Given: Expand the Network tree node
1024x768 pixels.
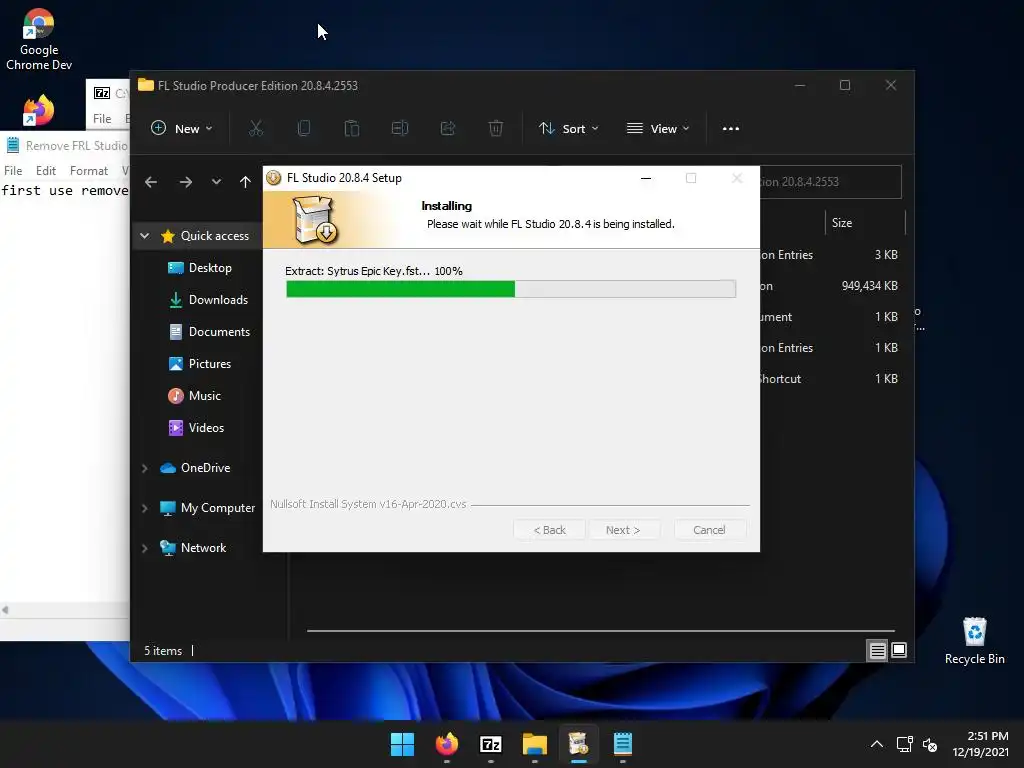Looking at the screenshot, I should [145, 548].
